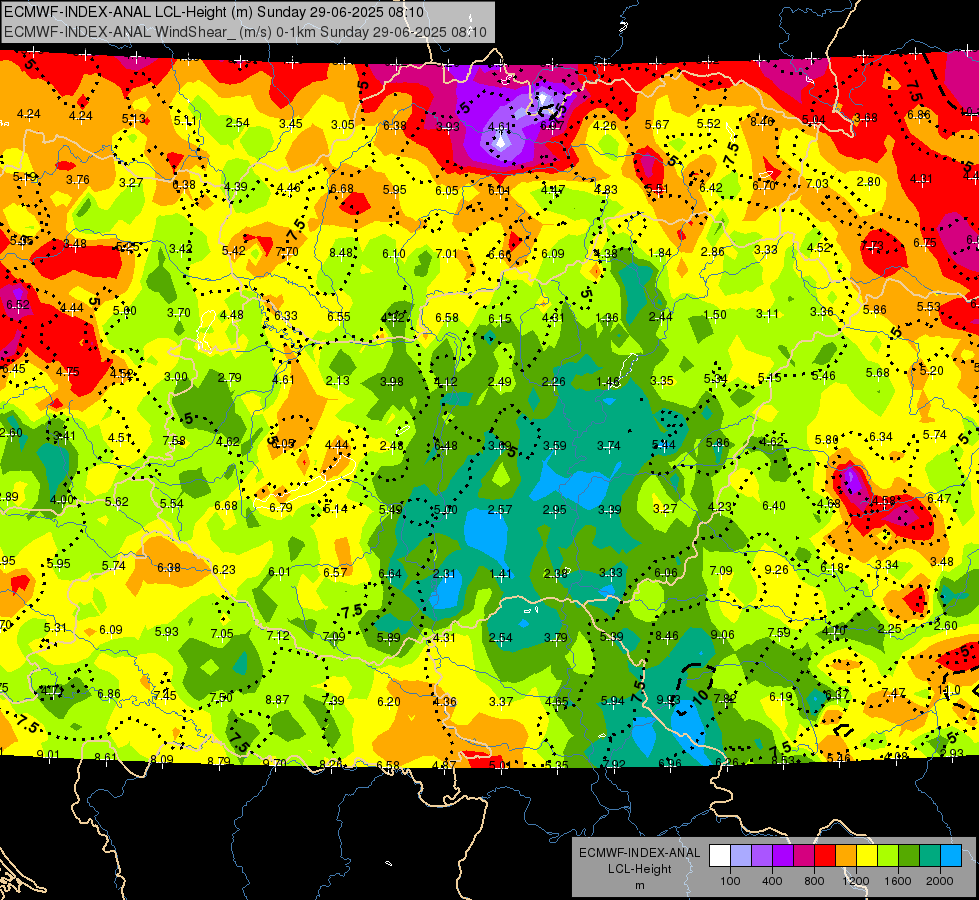Select the map value 7.58
979x900 pixels.
[174, 440]
